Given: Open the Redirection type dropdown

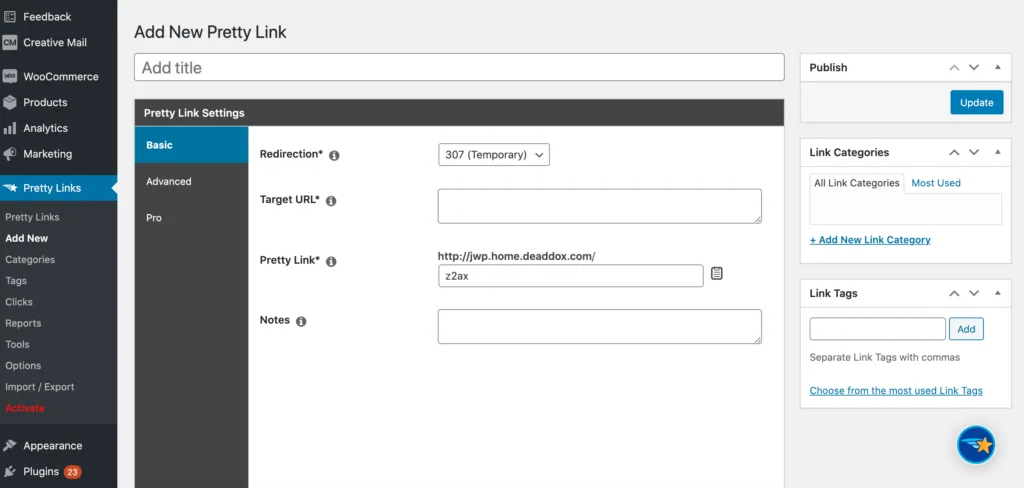Looking at the screenshot, I should [494, 155].
